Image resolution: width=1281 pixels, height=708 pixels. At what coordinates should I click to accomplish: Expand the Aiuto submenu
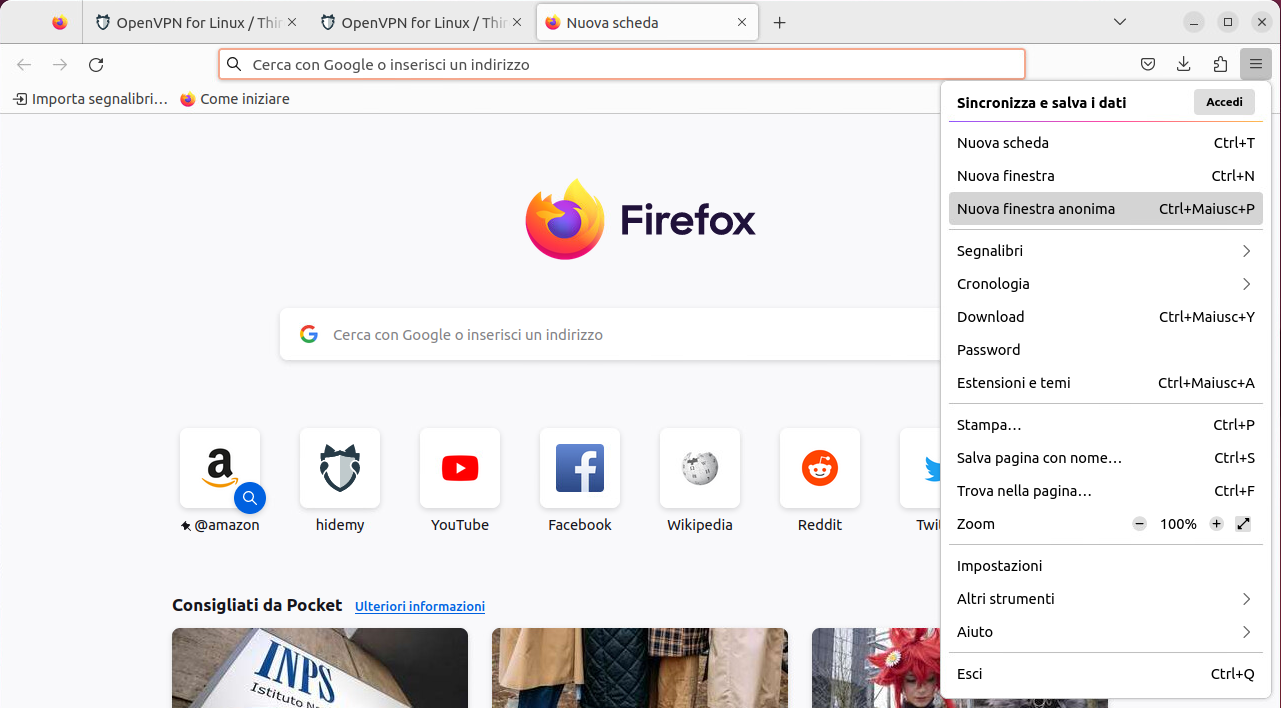pos(1105,632)
